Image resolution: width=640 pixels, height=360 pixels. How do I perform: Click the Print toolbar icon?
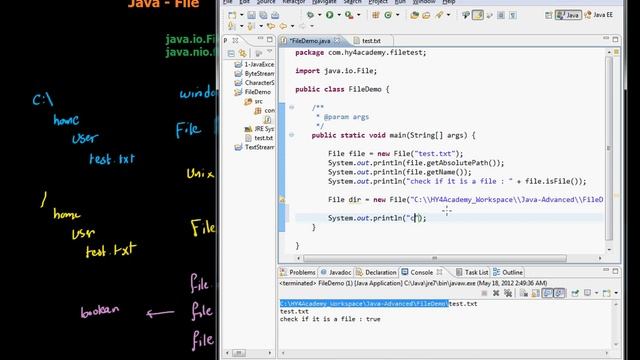coord(275,15)
